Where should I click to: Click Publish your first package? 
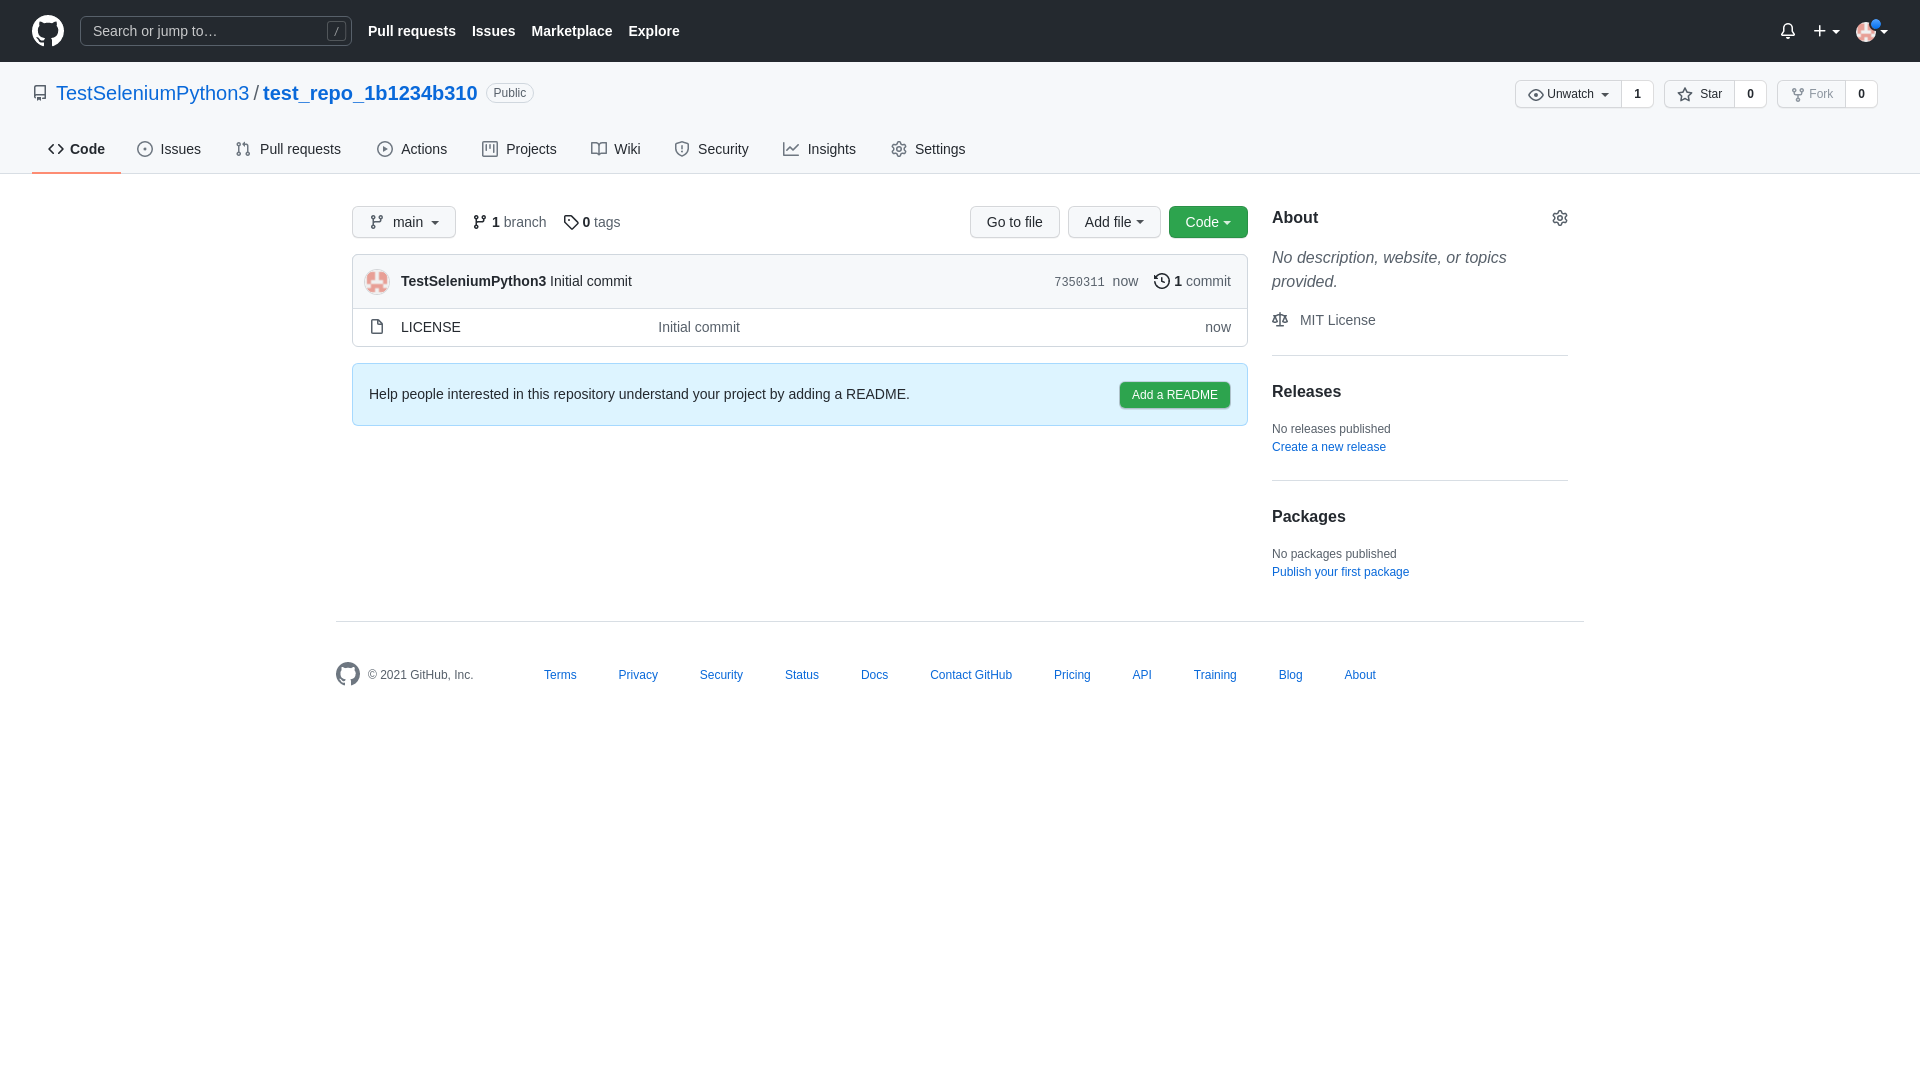click(1340, 572)
